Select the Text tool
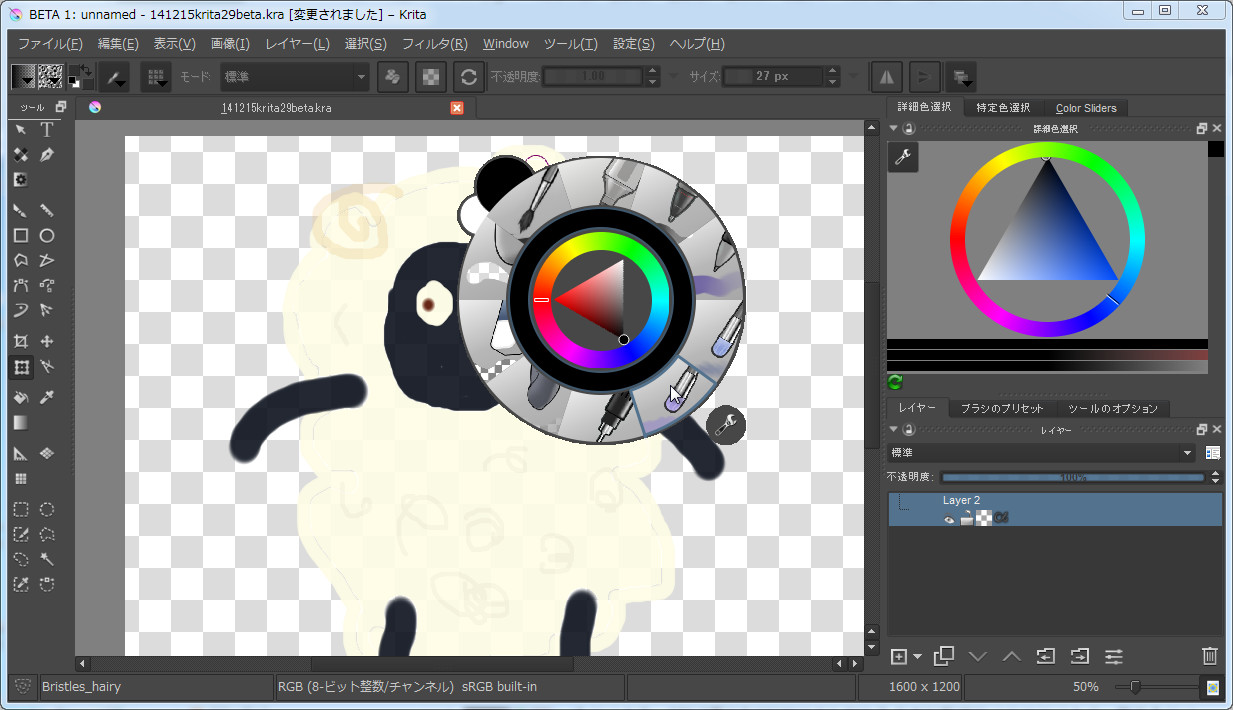This screenshot has width=1233, height=710. (x=46, y=129)
